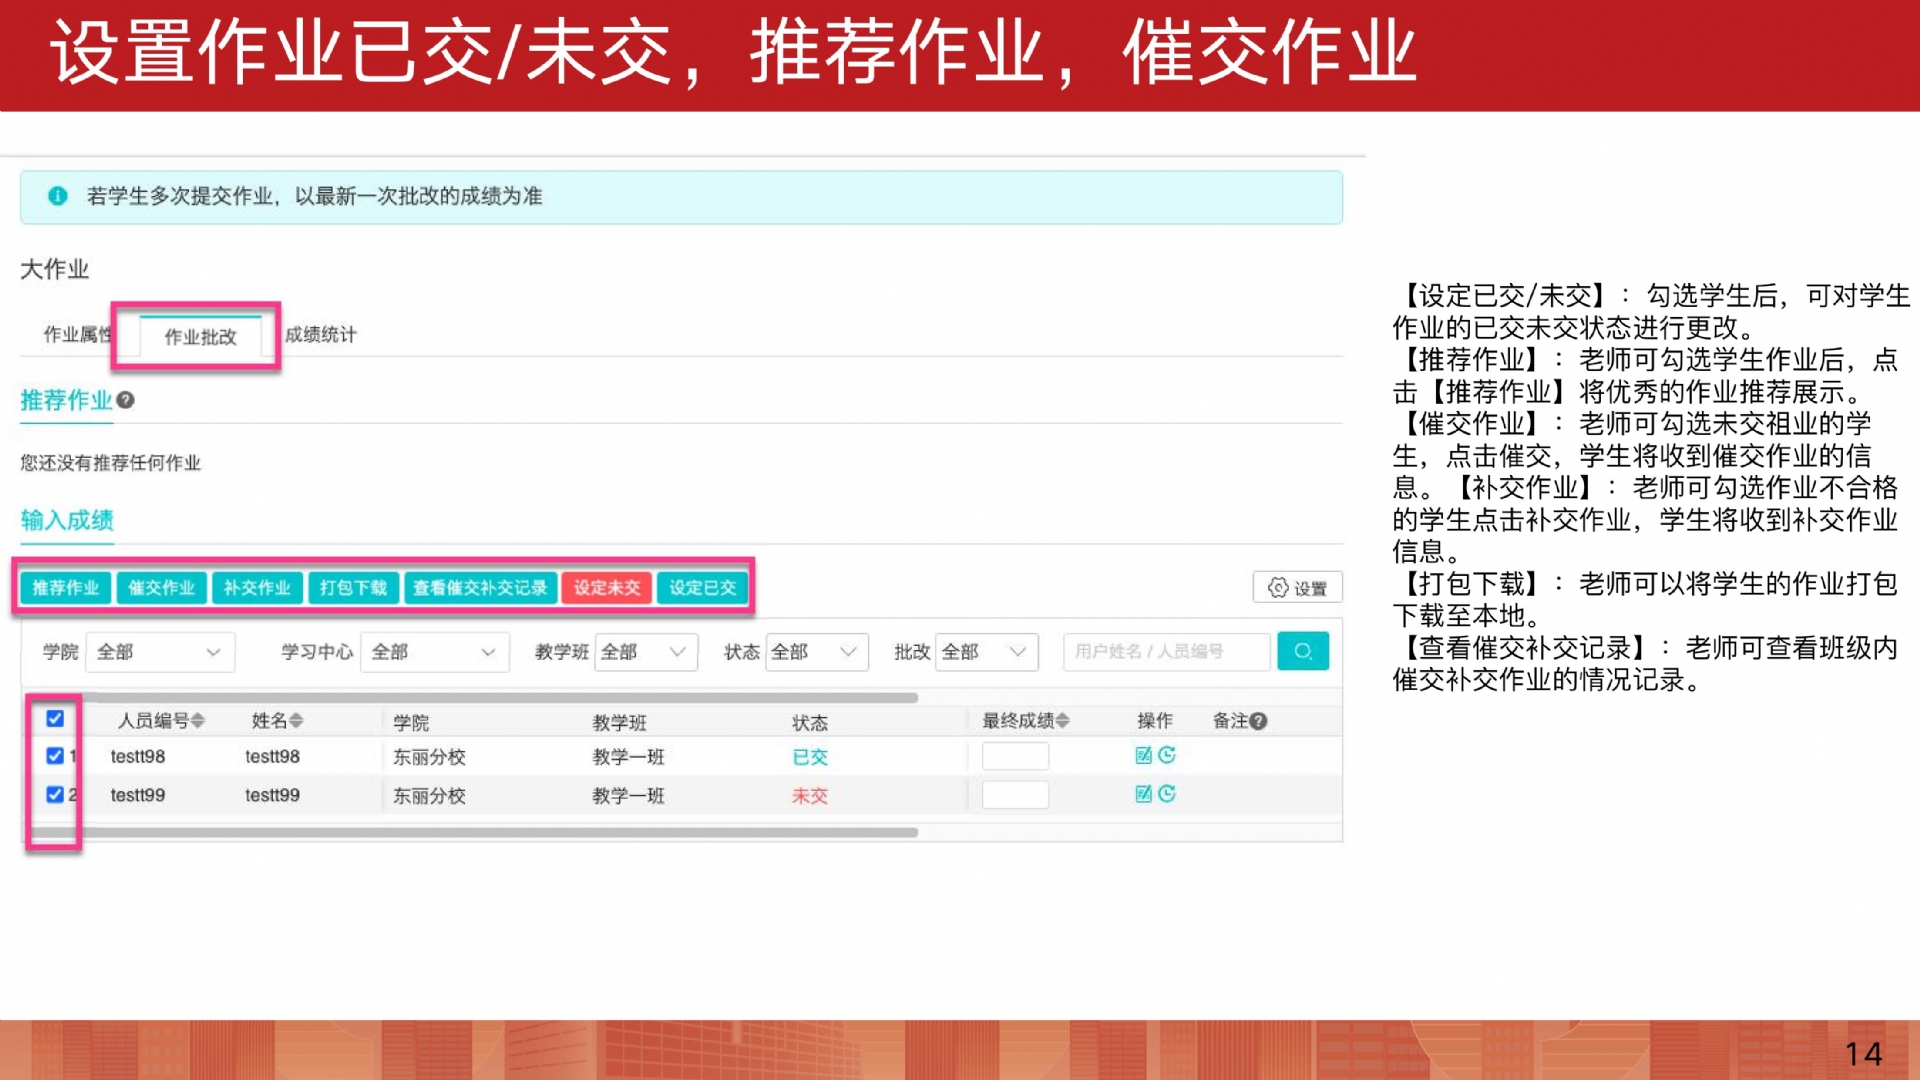
Task: Switch to the 成绩统计 tab
Action: 320,335
